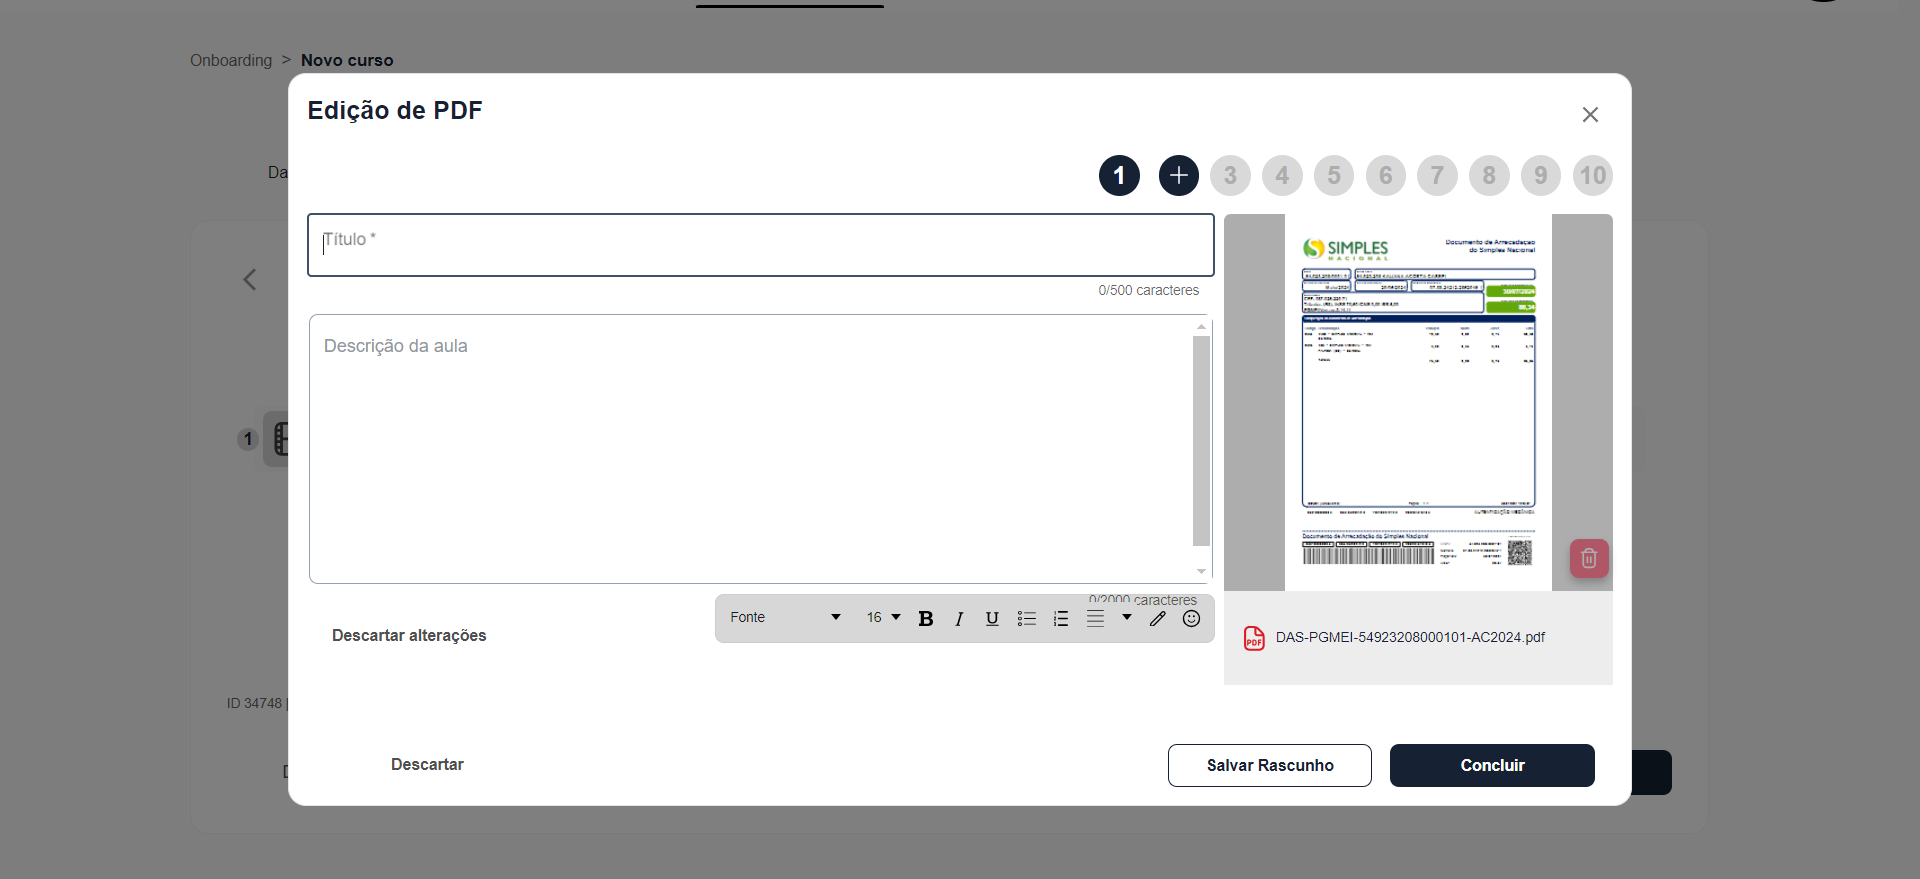The height and width of the screenshot is (879, 1920).
Task: Click the Título input field
Action: pyautogui.click(x=761, y=245)
